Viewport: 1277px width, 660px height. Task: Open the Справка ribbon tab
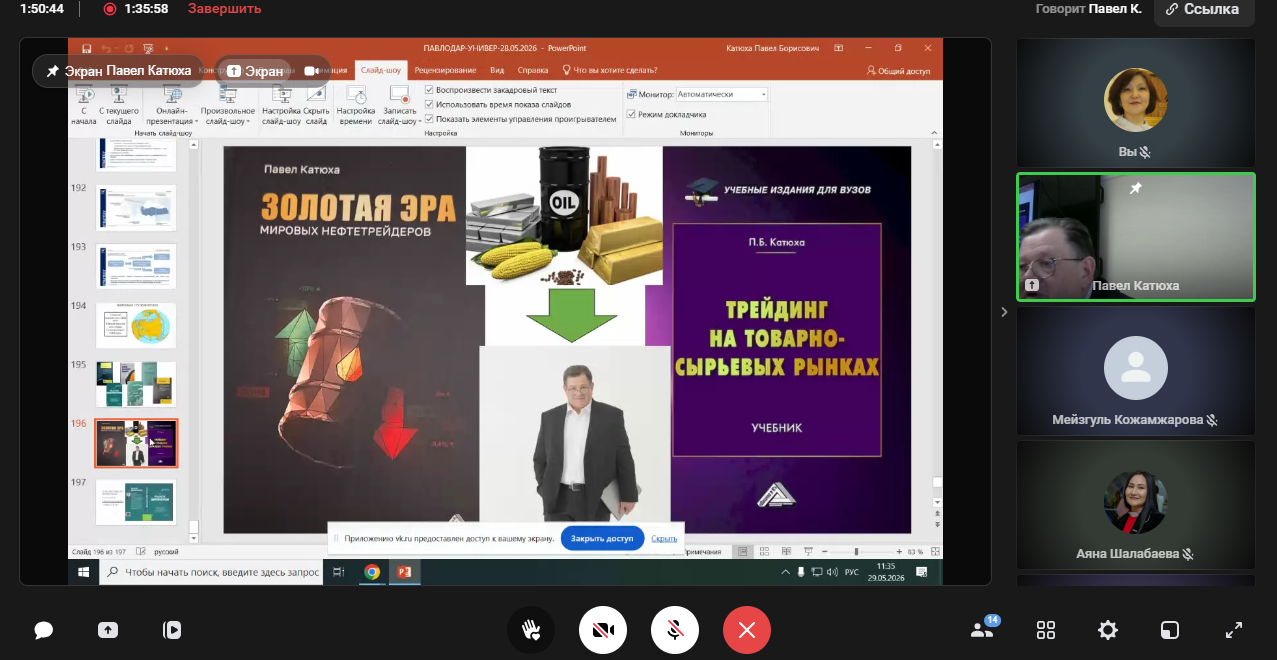(533, 70)
